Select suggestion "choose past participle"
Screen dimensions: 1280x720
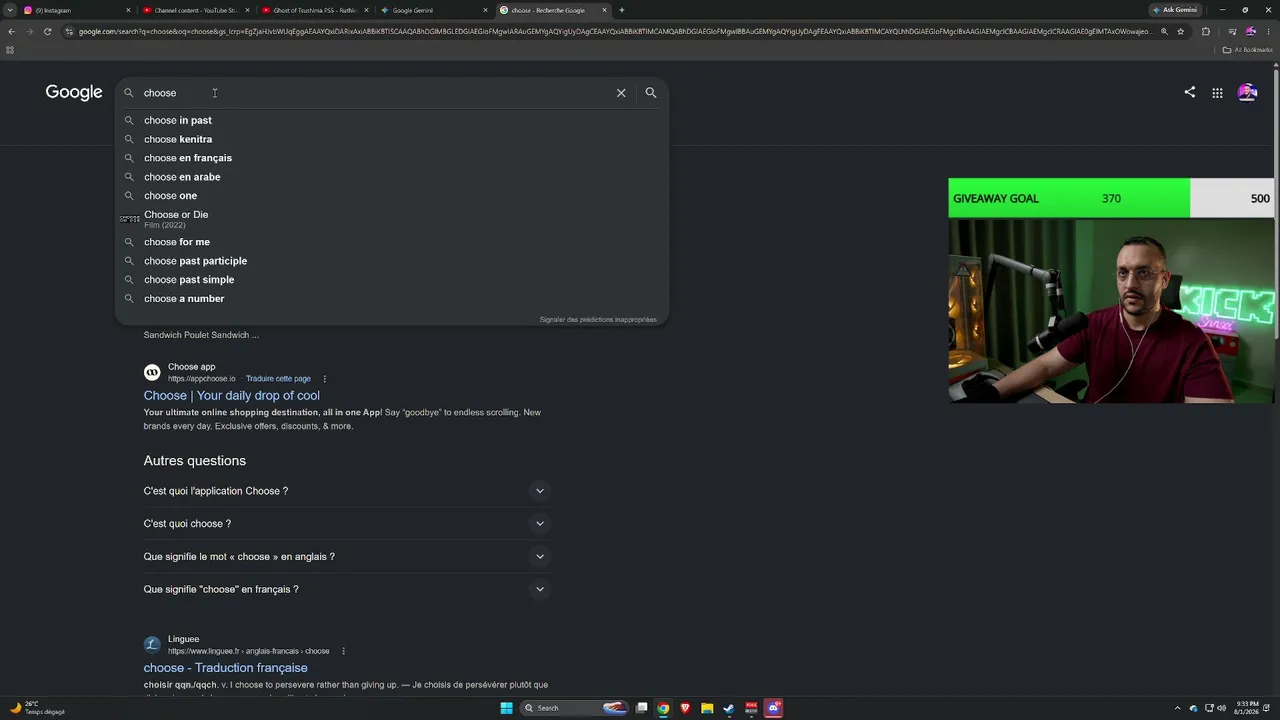[392, 261]
